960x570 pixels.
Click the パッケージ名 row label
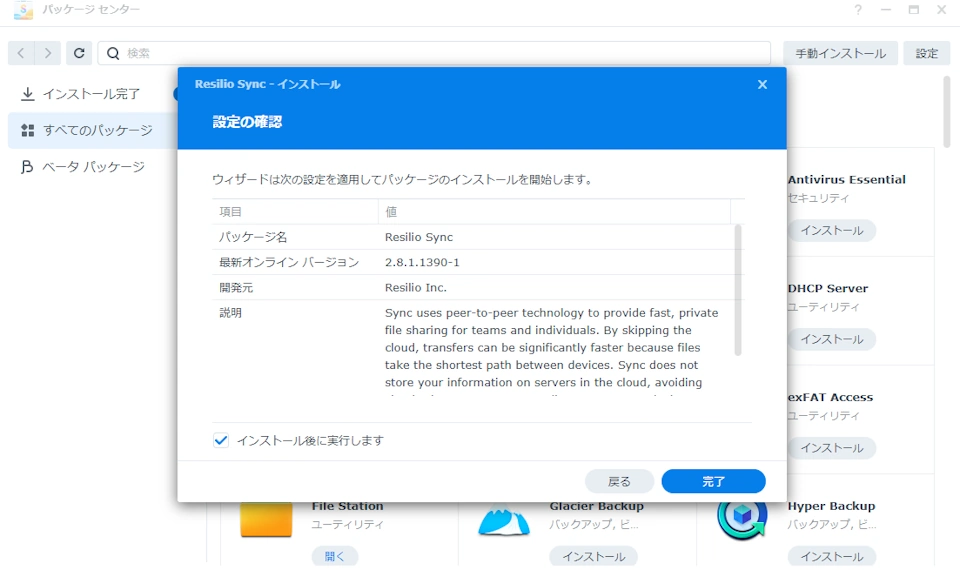pyautogui.click(x=253, y=237)
